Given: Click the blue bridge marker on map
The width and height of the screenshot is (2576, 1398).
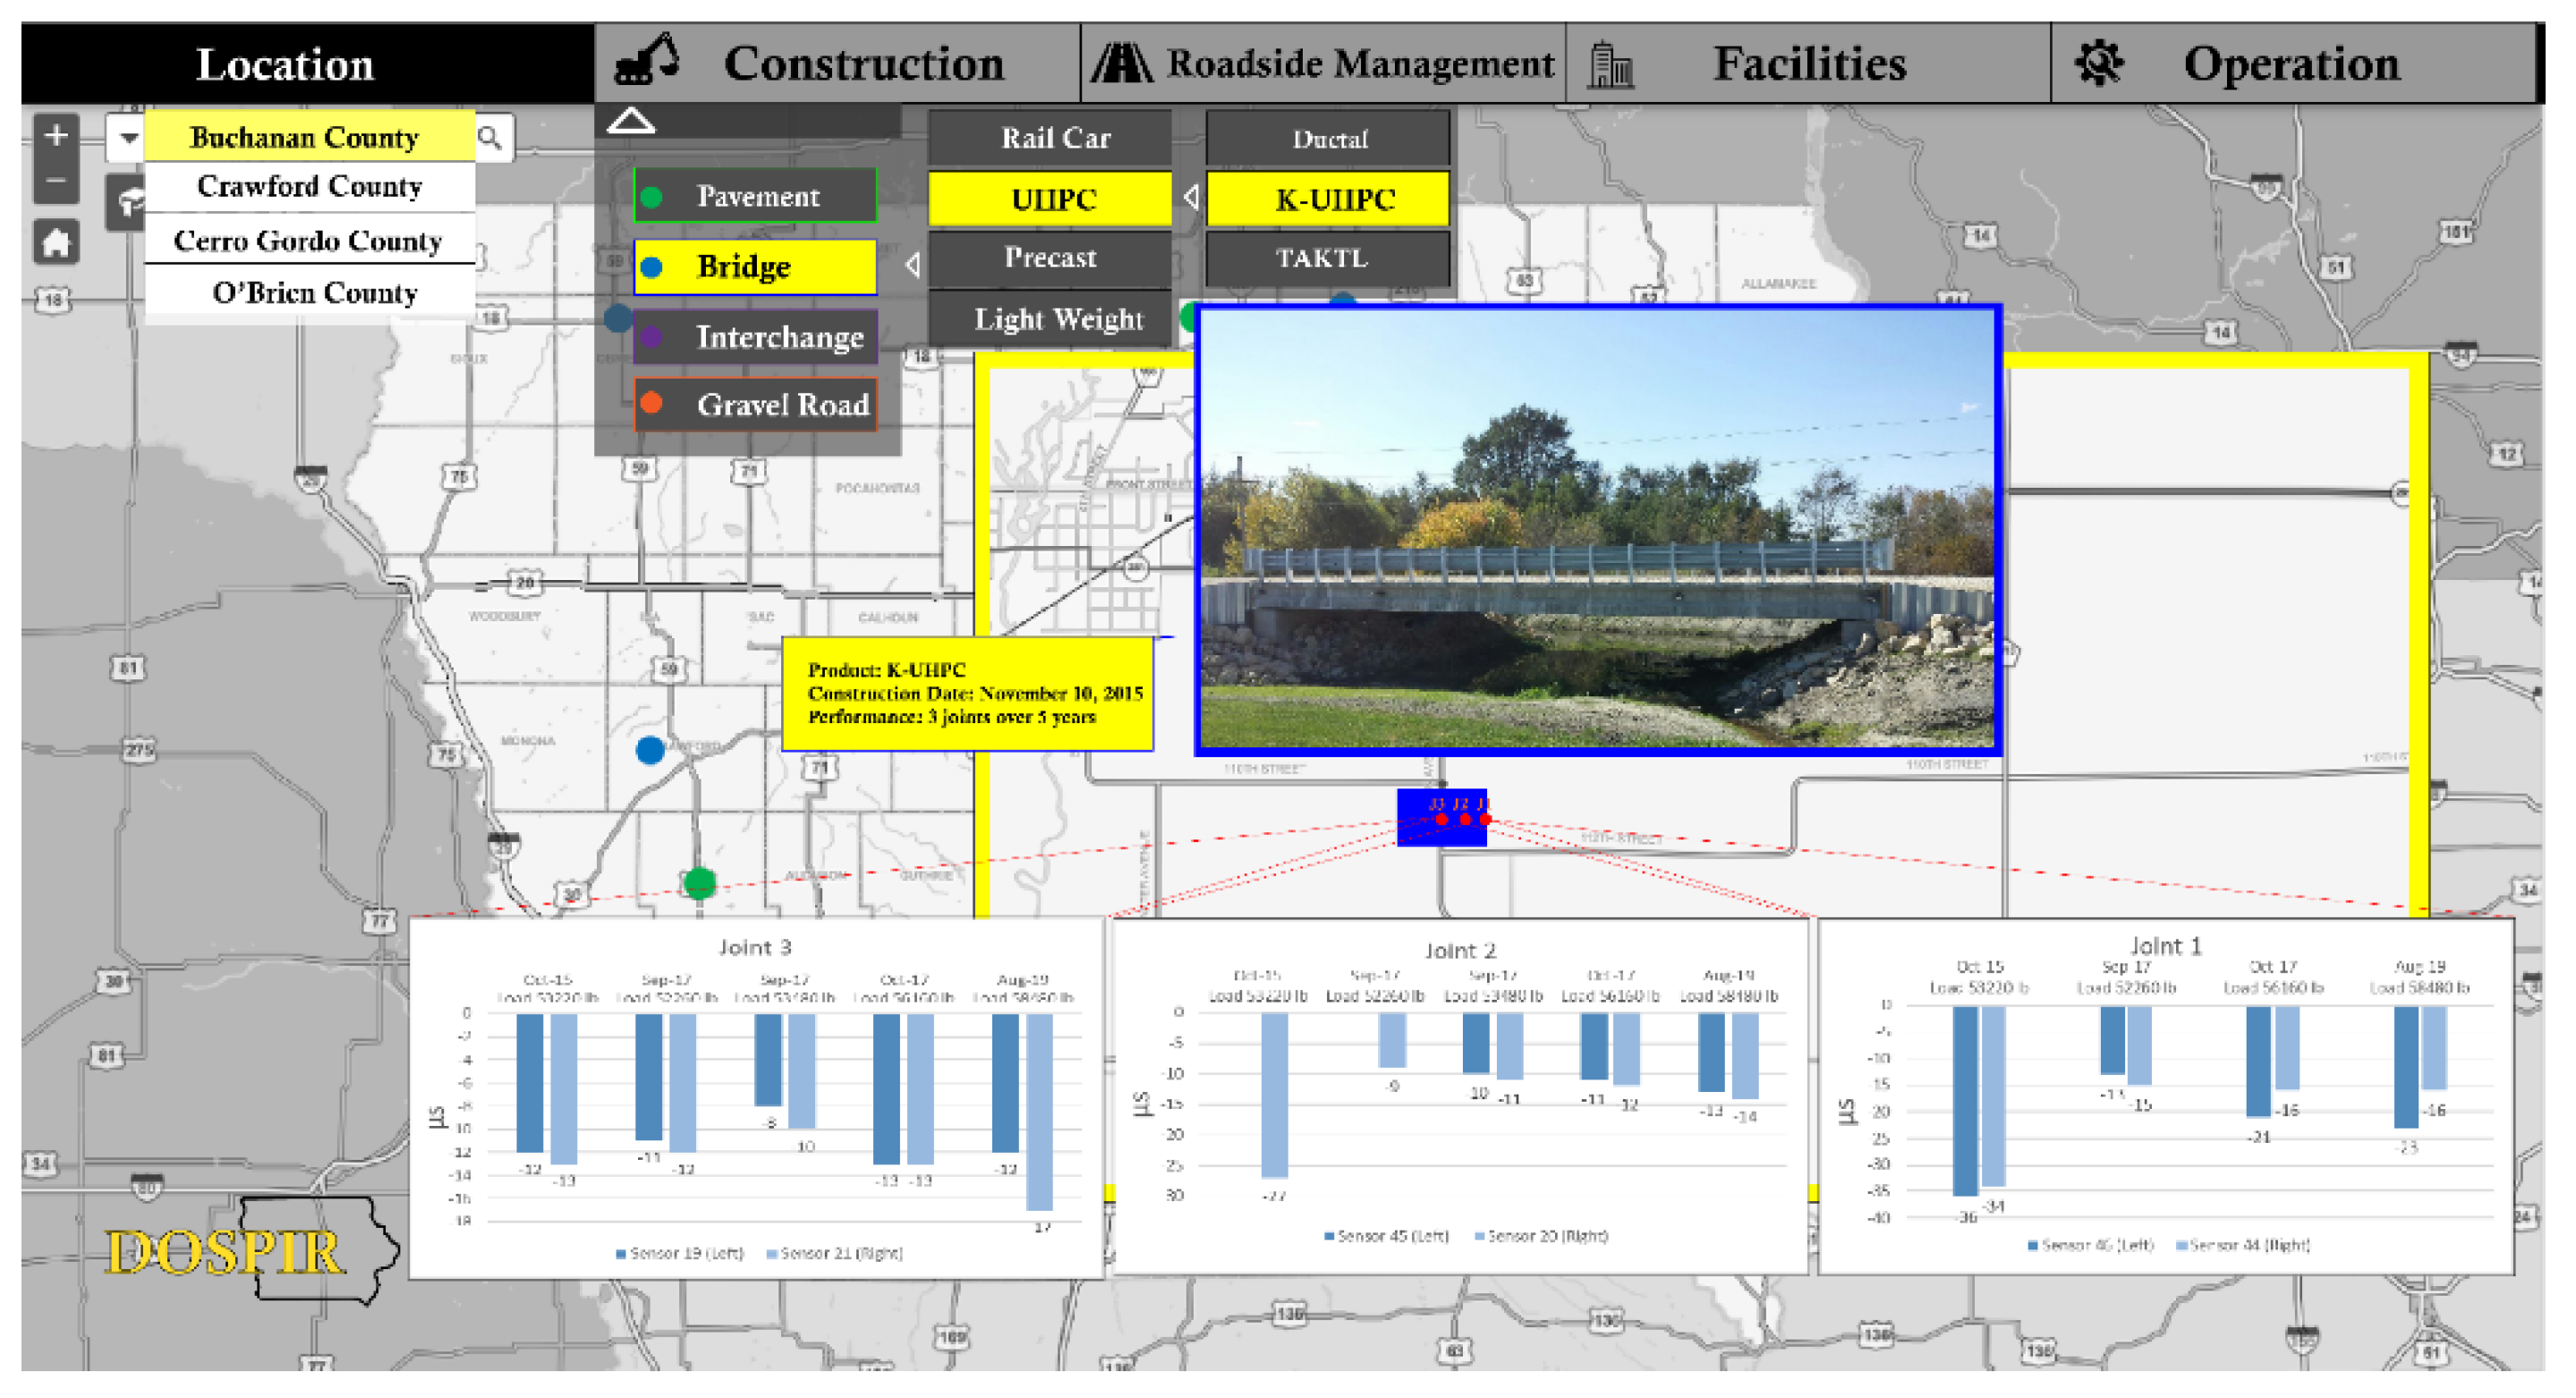Looking at the screenshot, I should (x=650, y=749).
